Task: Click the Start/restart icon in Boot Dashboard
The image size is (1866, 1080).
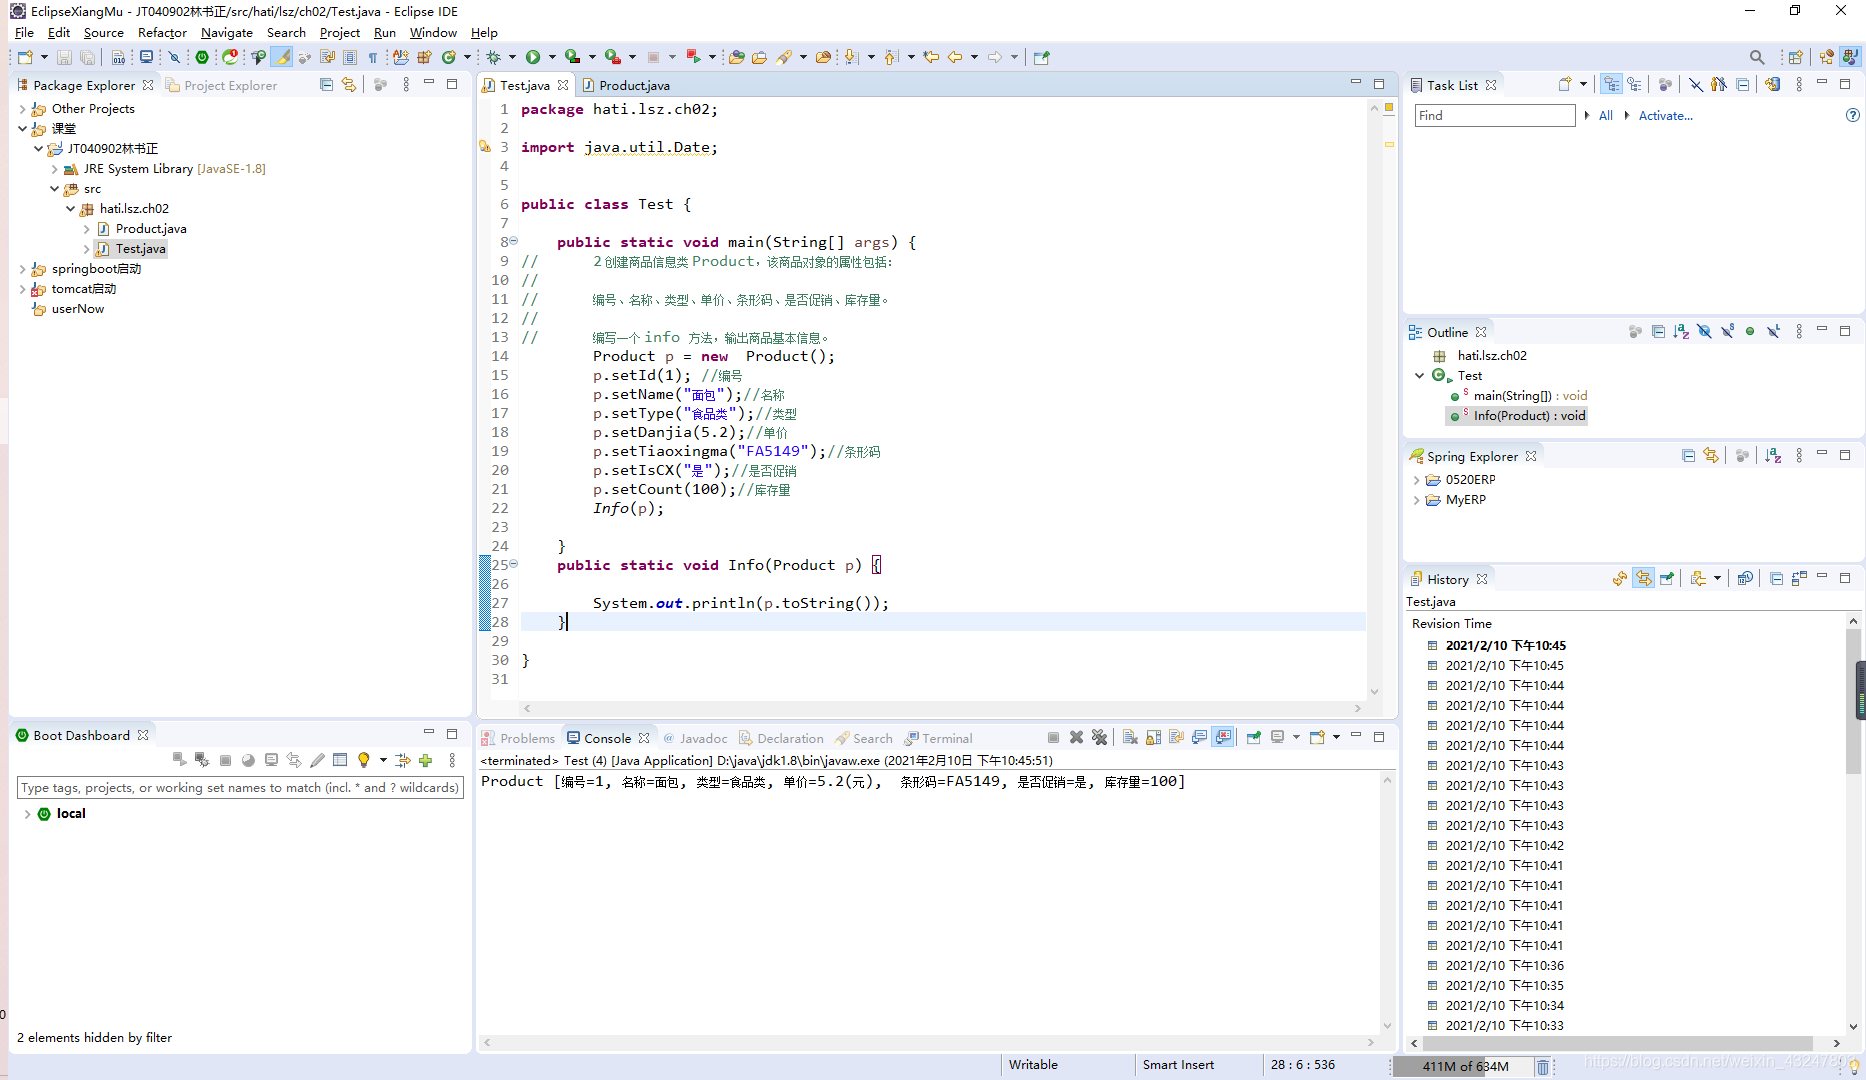Action: pos(179,760)
